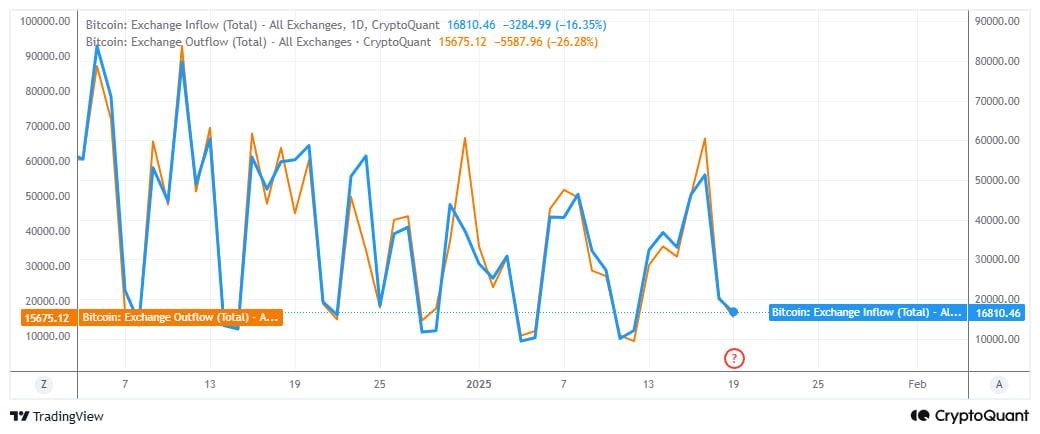Open the TradingView logo link
Screen dimensions: 1040x434
click(57, 416)
